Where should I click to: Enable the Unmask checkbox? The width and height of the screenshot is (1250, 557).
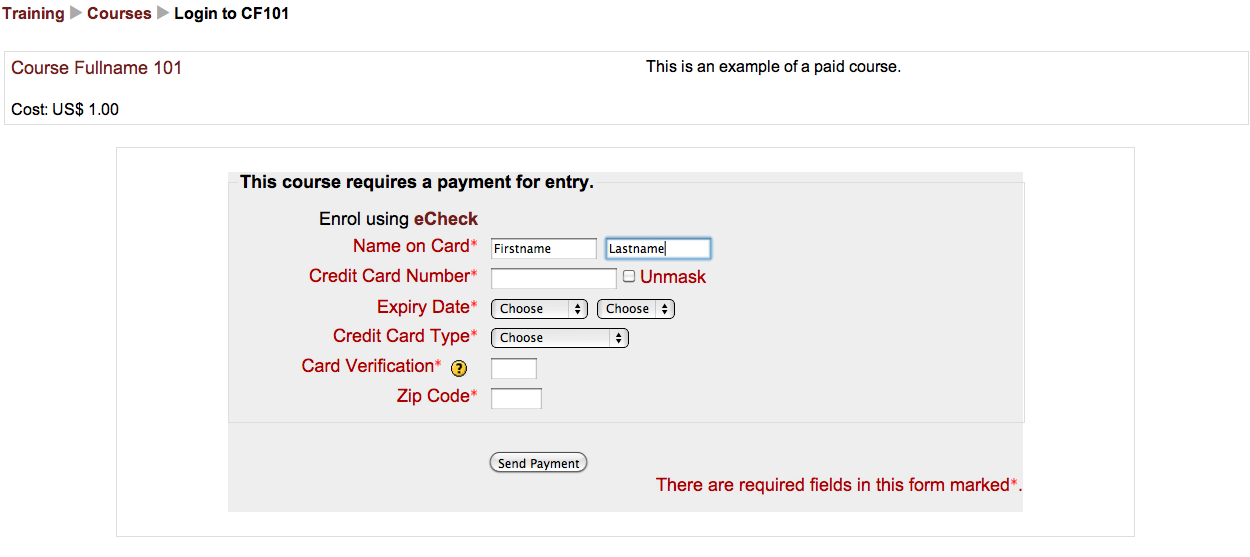click(x=629, y=276)
